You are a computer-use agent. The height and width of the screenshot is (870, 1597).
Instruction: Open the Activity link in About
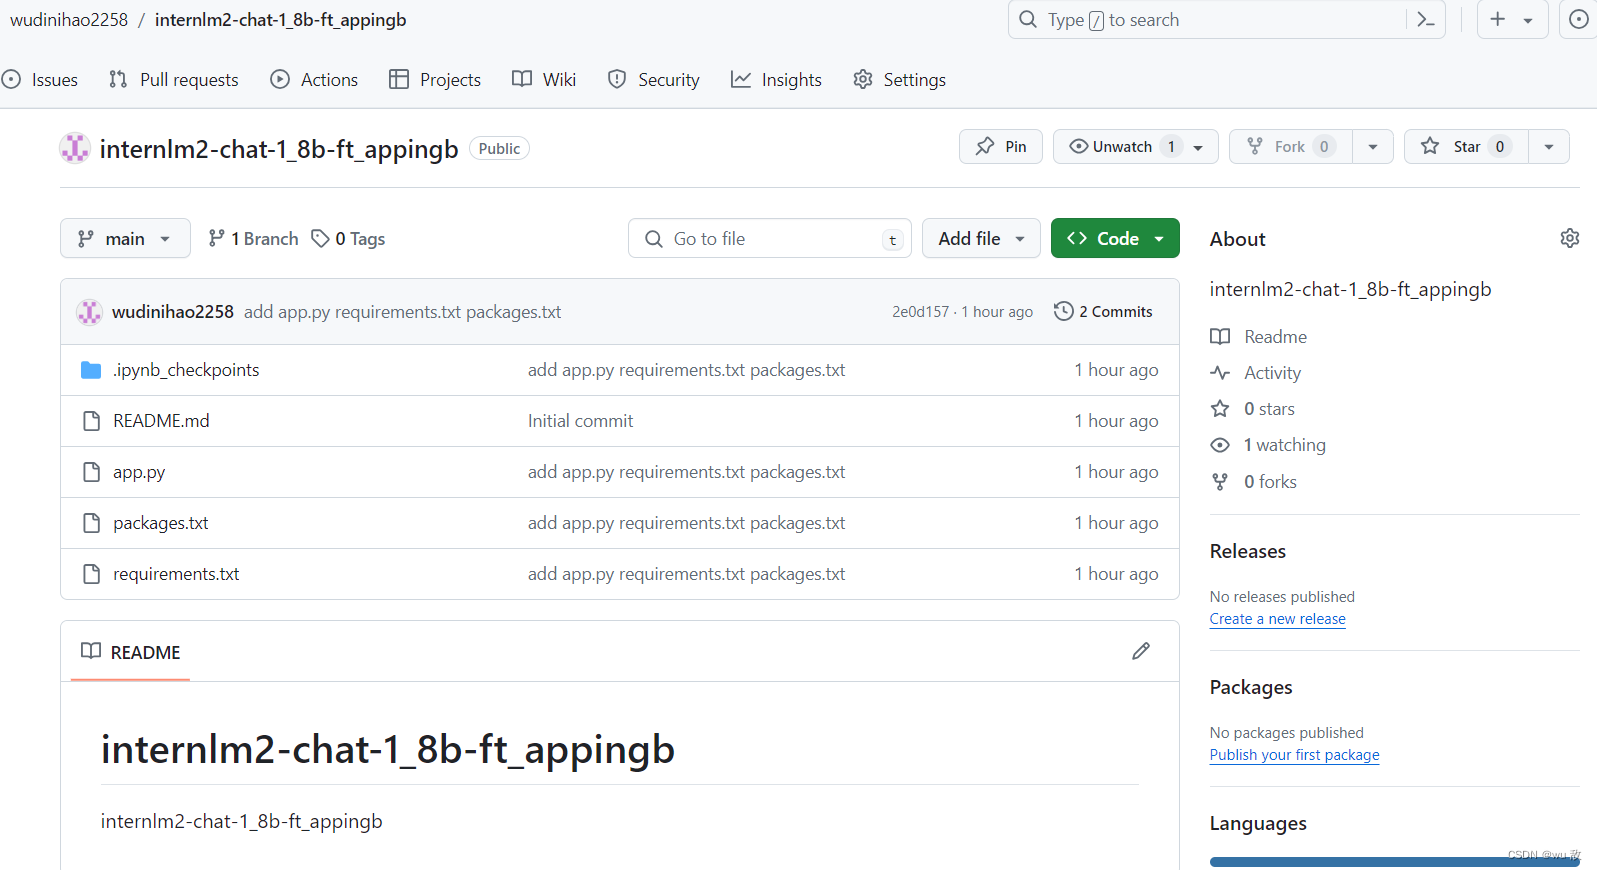click(x=1256, y=373)
